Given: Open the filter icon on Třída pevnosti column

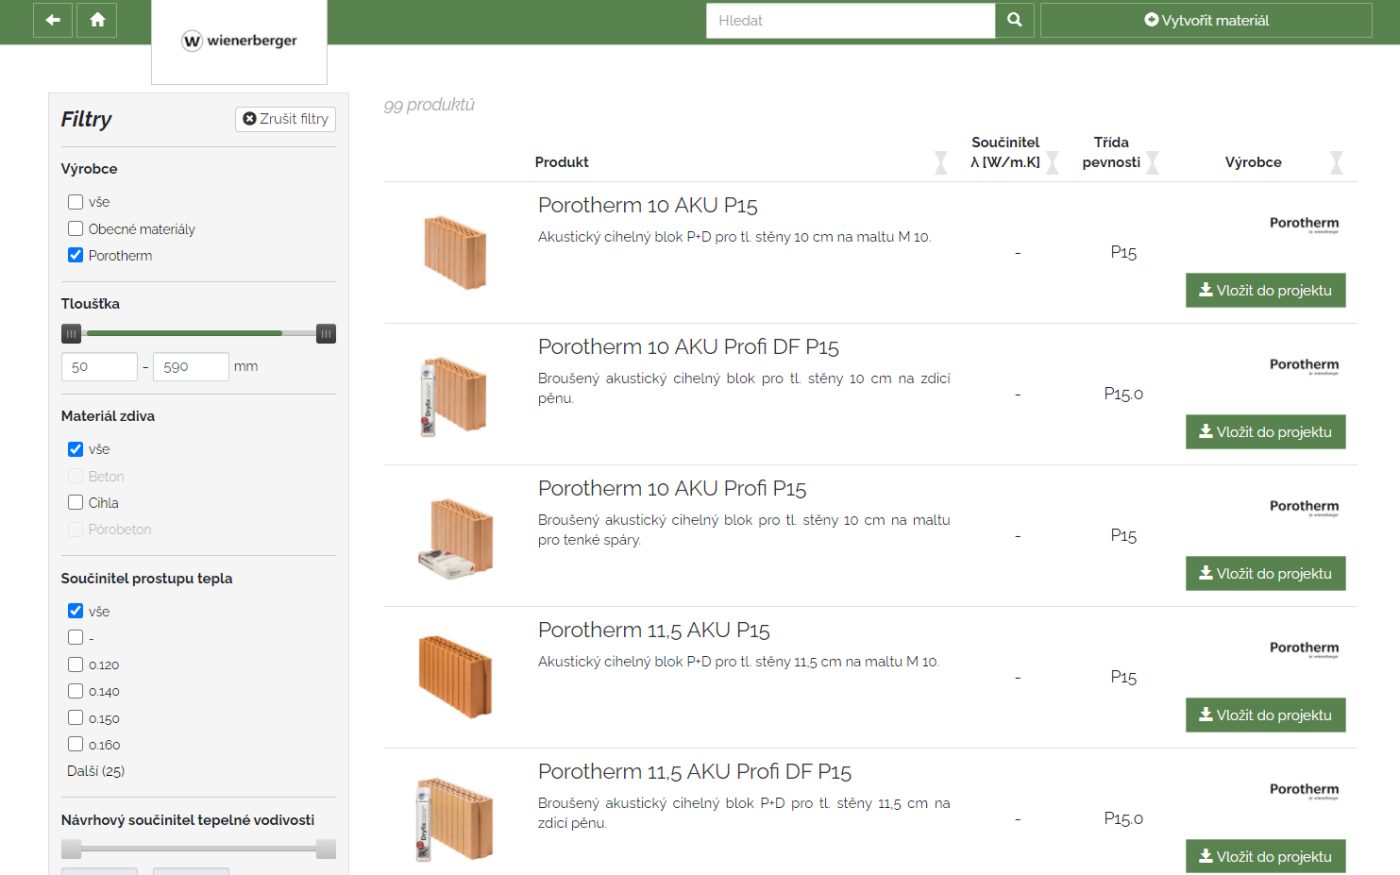Looking at the screenshot, I should coord(1153,161).
